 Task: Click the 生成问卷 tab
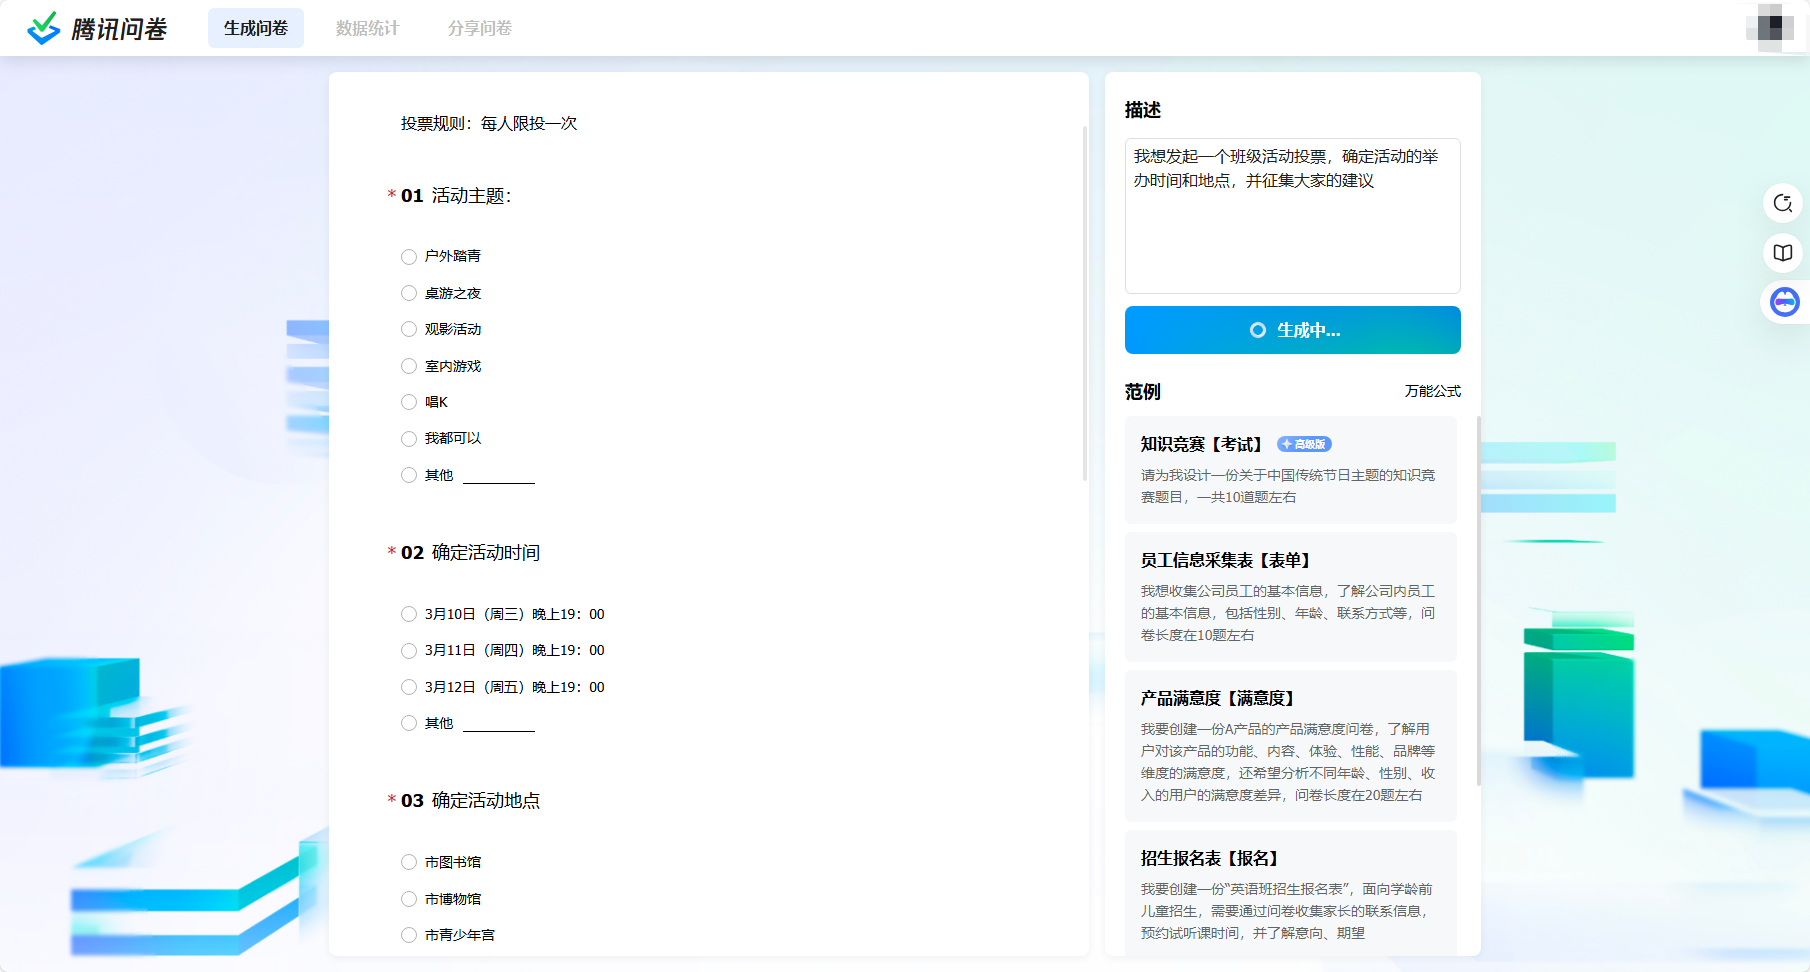coord(256,28)
